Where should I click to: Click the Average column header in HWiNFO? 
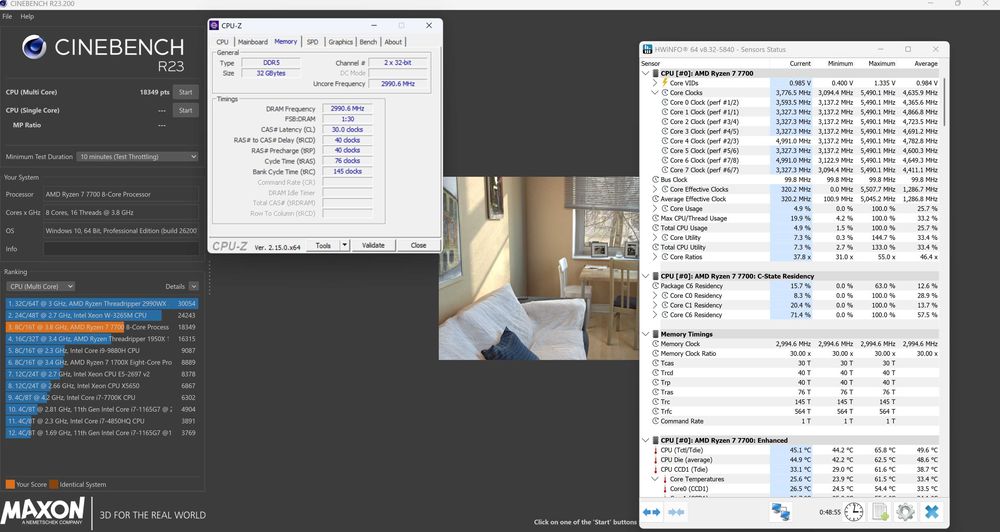point(925,64)
